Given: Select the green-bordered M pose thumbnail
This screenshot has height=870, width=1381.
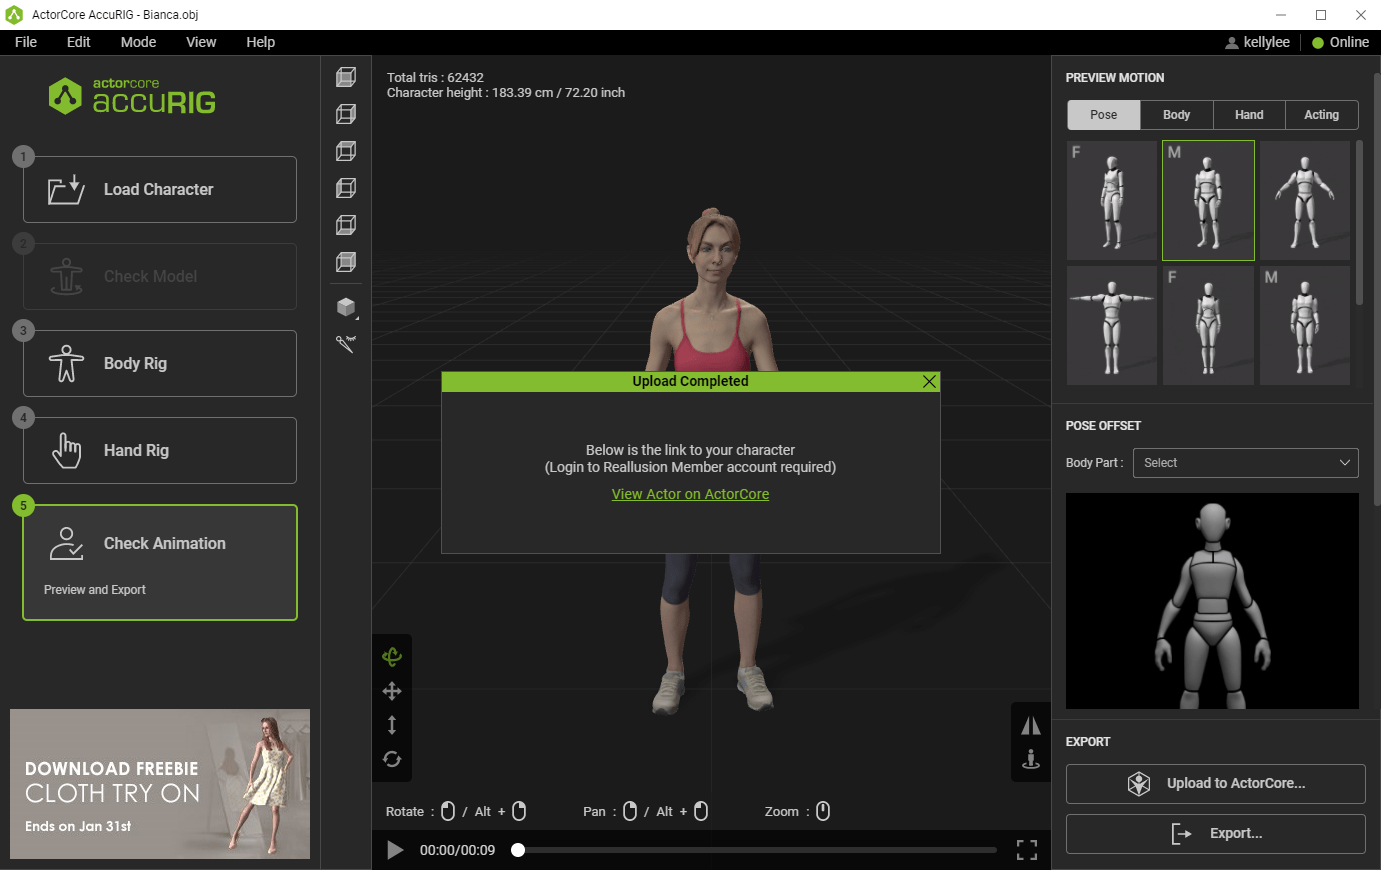Looking at the screenshot, I should pos(1208,201).
